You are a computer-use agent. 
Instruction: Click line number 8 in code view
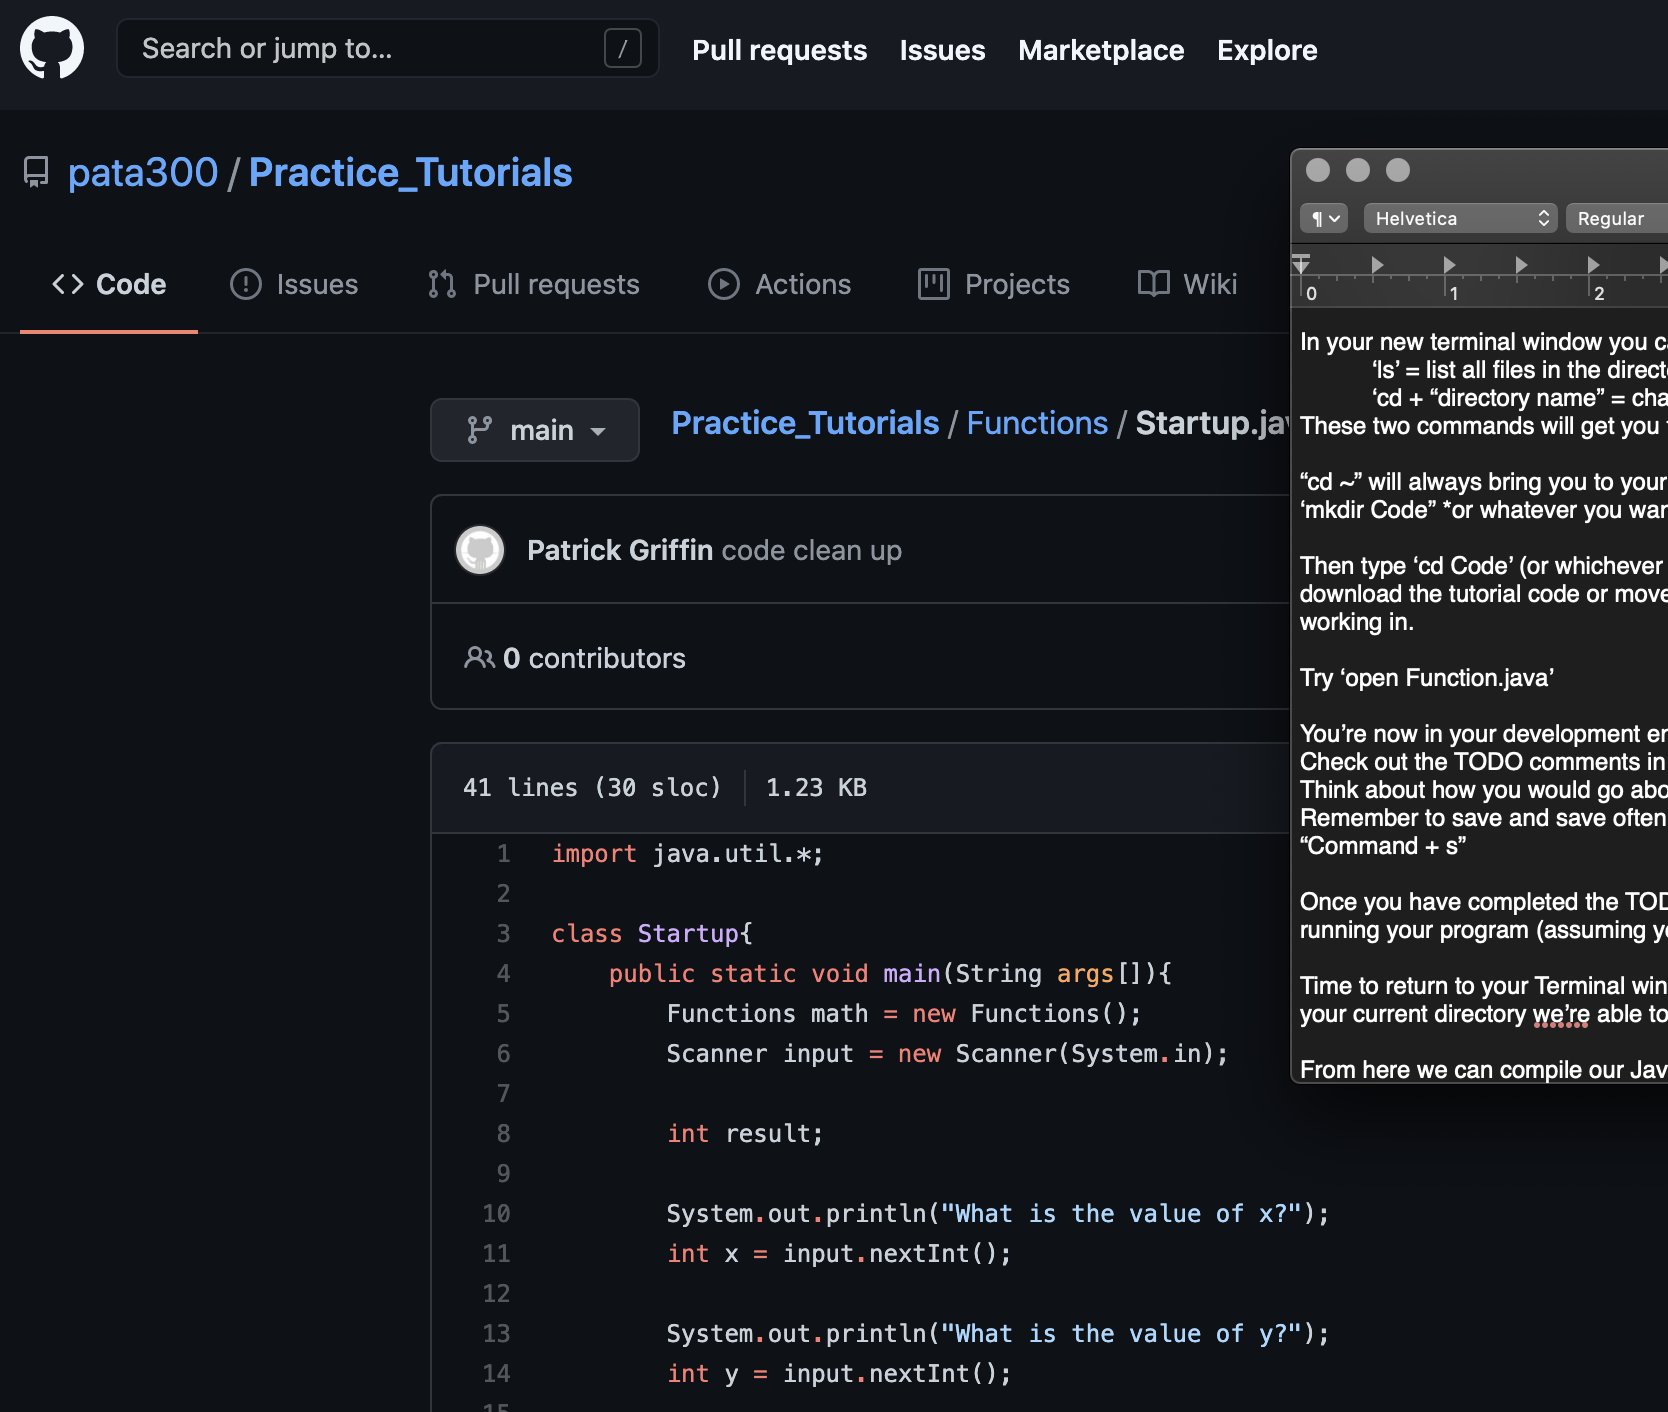[503, 1133]
